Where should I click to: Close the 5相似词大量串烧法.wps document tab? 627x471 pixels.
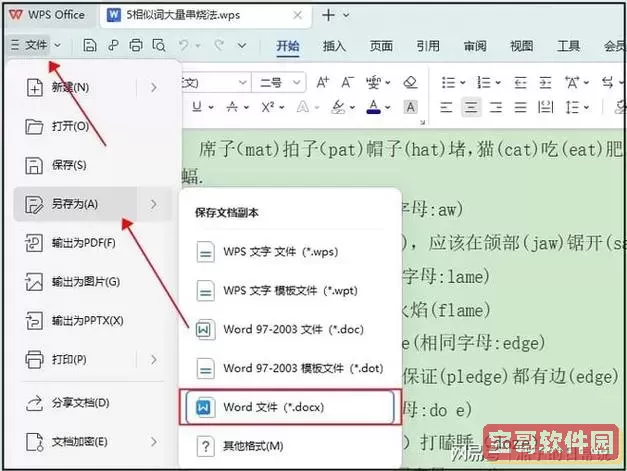(298, 15)
